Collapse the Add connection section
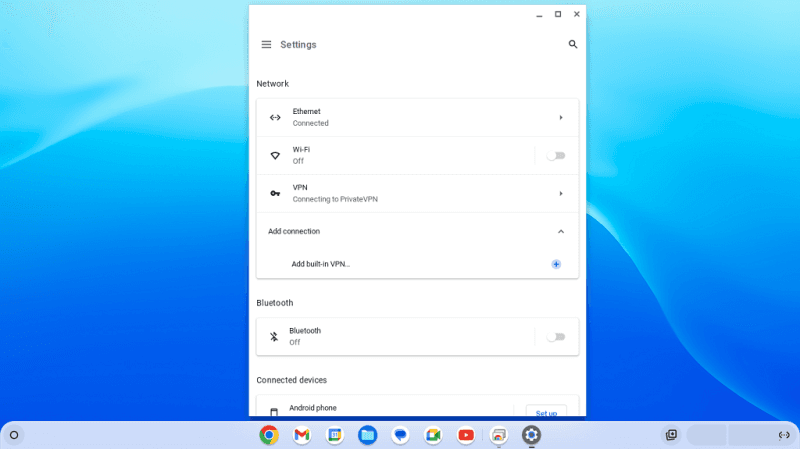The width and height of the screenshot is (800, 449). click(561, 232)
